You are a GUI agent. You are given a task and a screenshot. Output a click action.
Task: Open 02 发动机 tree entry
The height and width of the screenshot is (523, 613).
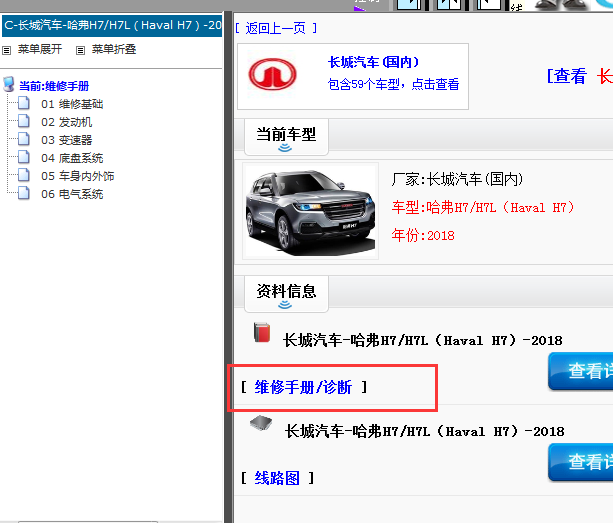[x=66, y=122]
